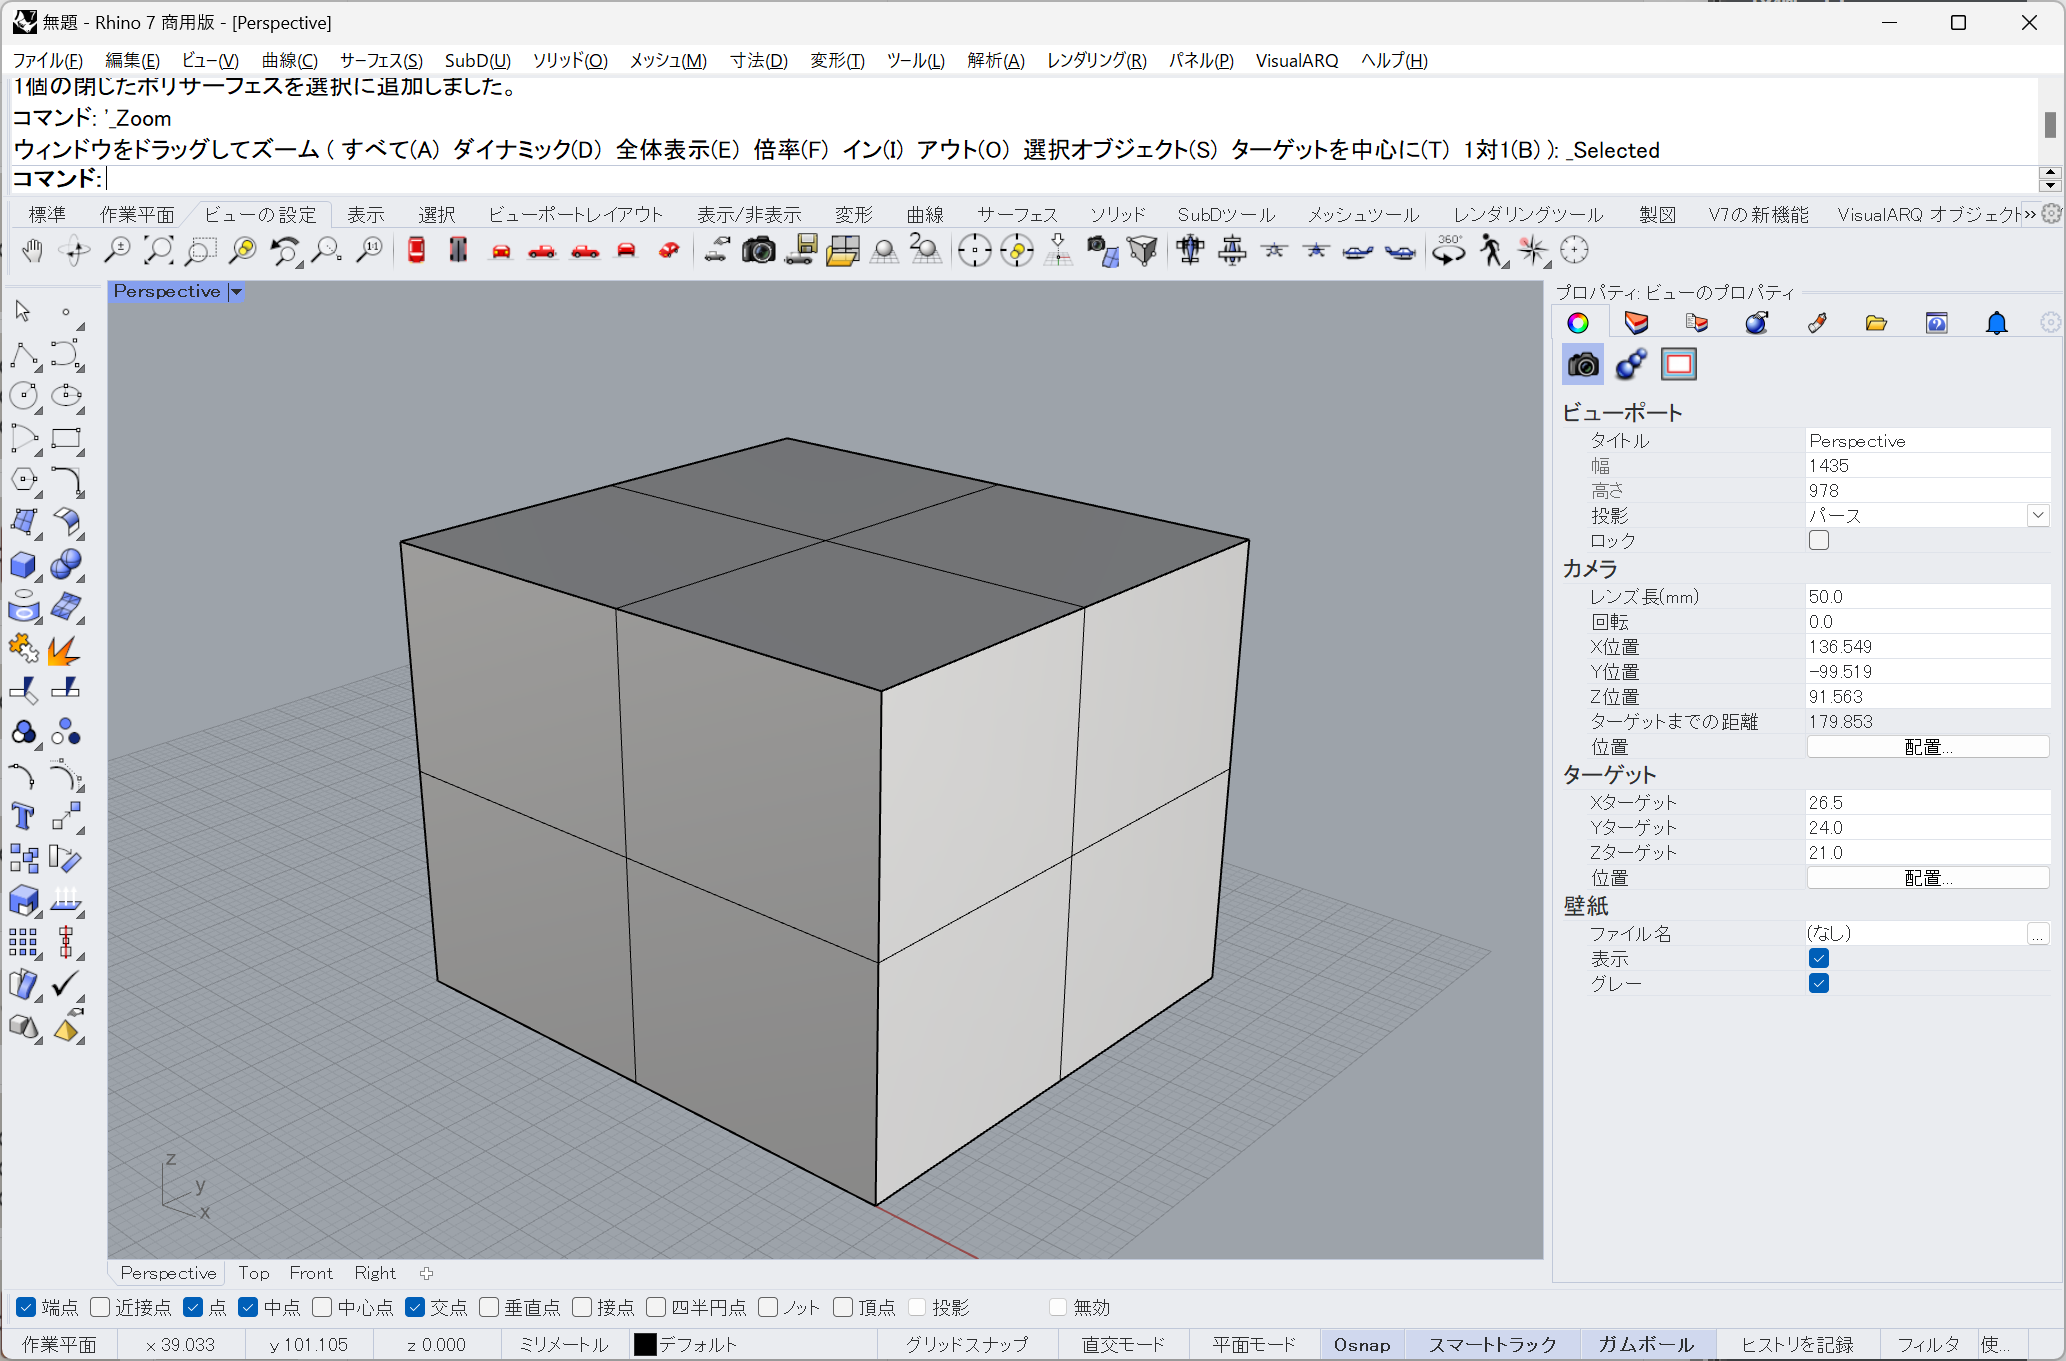The width and height of the screenshot is (2066, 1361).
Task: Uncheck the グレー wallpaper checkbox
Action: coord(1818,983)
